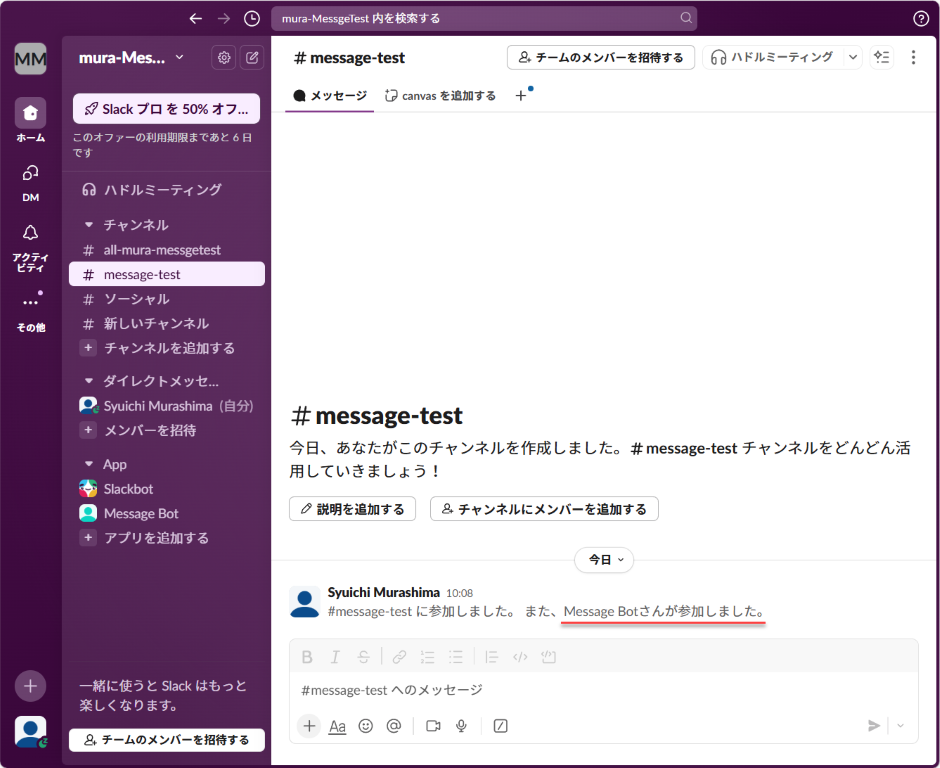Select the message-test channel in the sidebar

coord(167,275)
